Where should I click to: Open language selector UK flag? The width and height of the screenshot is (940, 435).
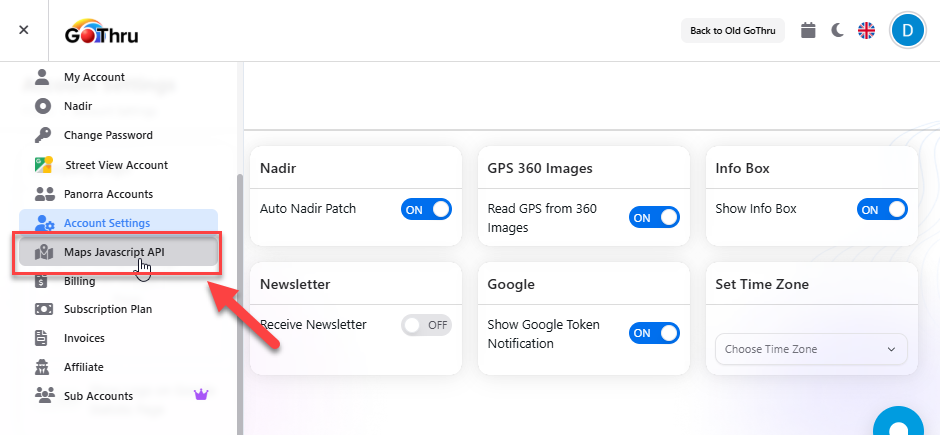[866, 30]
